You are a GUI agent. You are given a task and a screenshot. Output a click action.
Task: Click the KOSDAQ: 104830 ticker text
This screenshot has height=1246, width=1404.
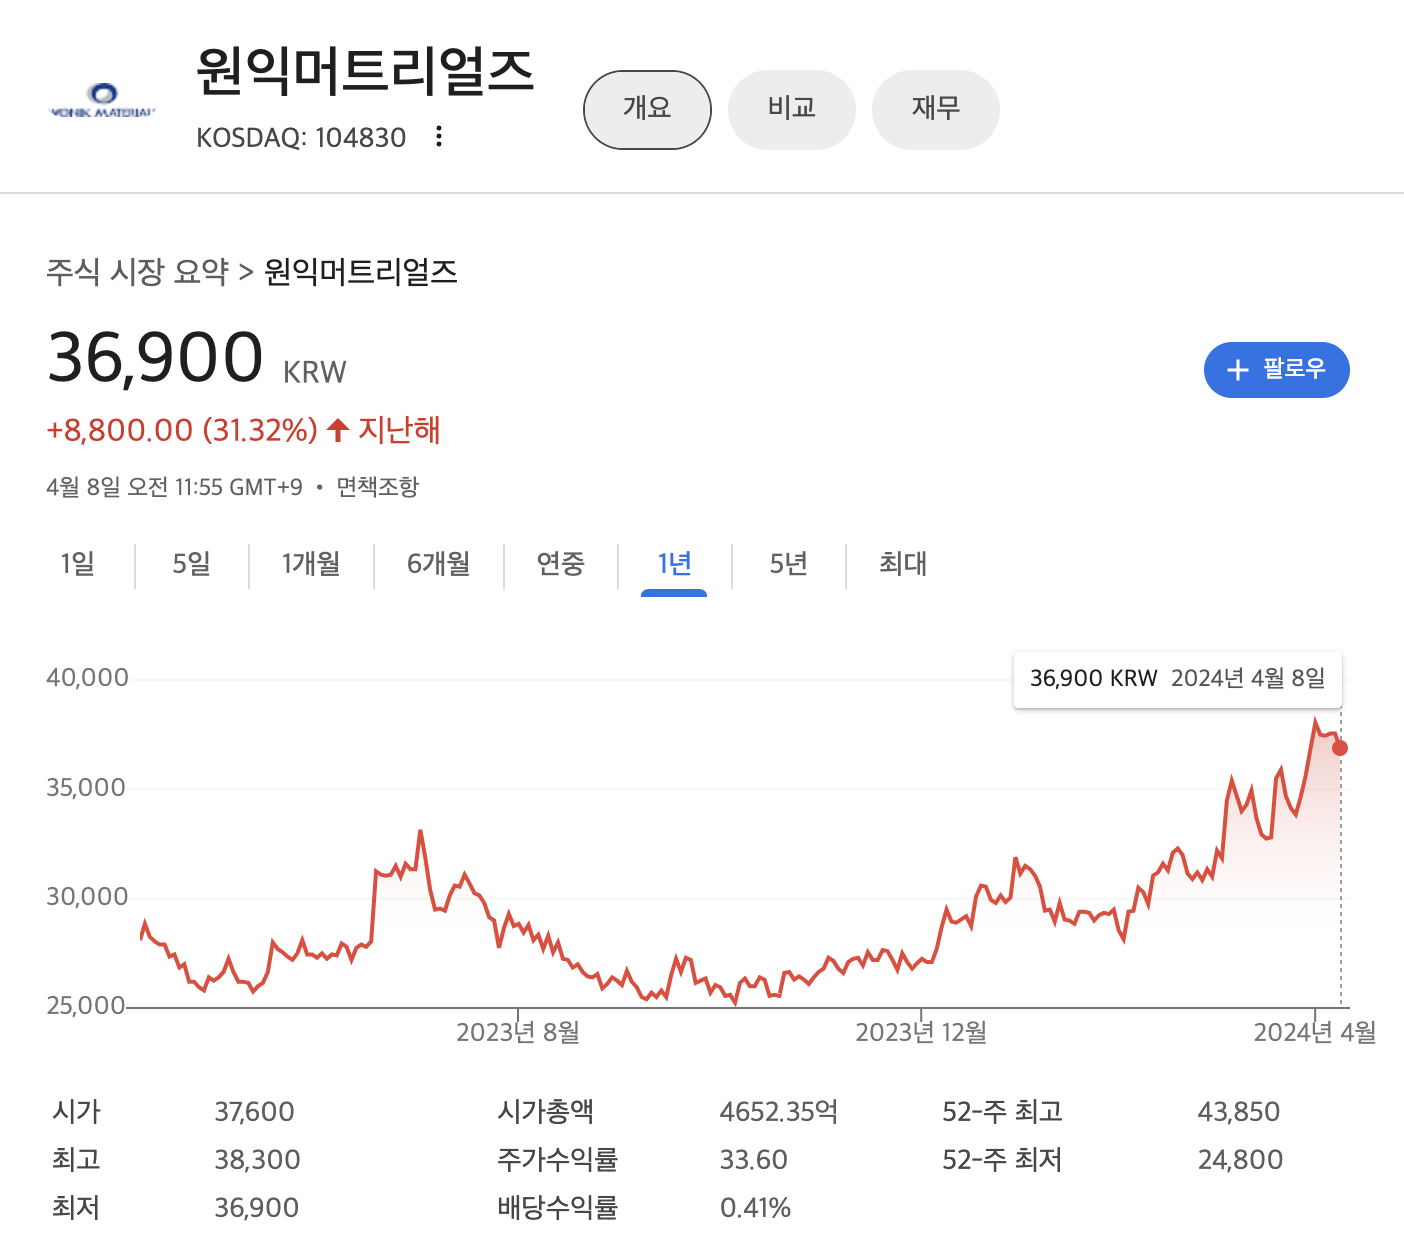pos(301,137)
